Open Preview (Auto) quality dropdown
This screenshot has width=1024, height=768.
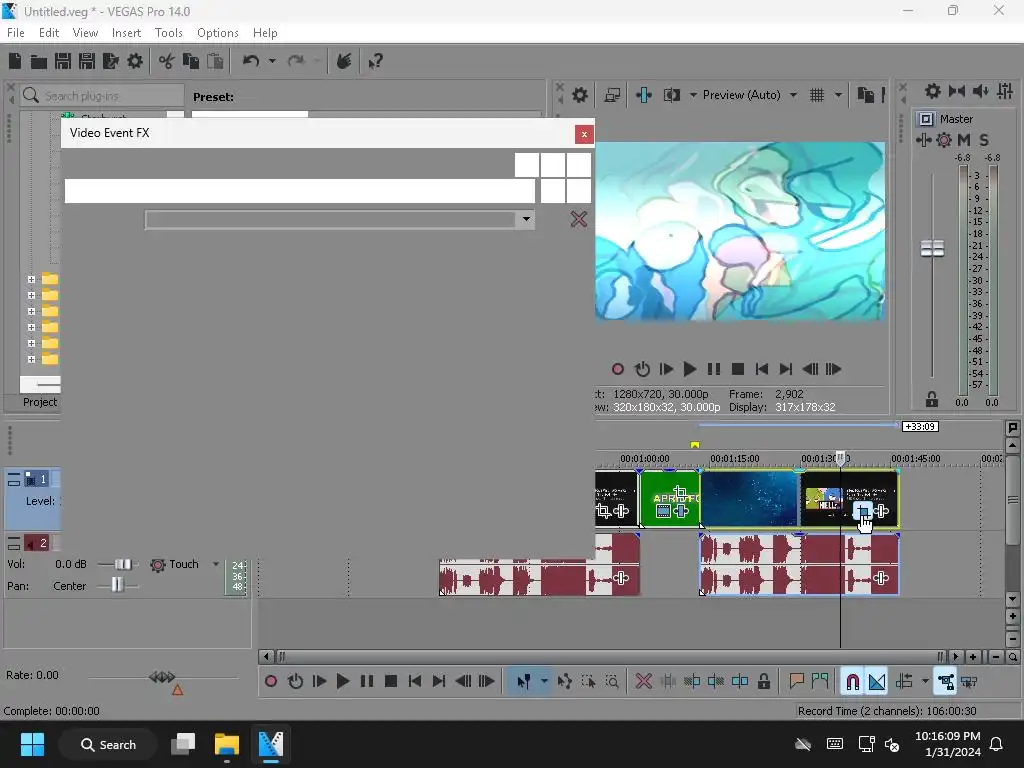pyautogui.click(x=793, y=95)
